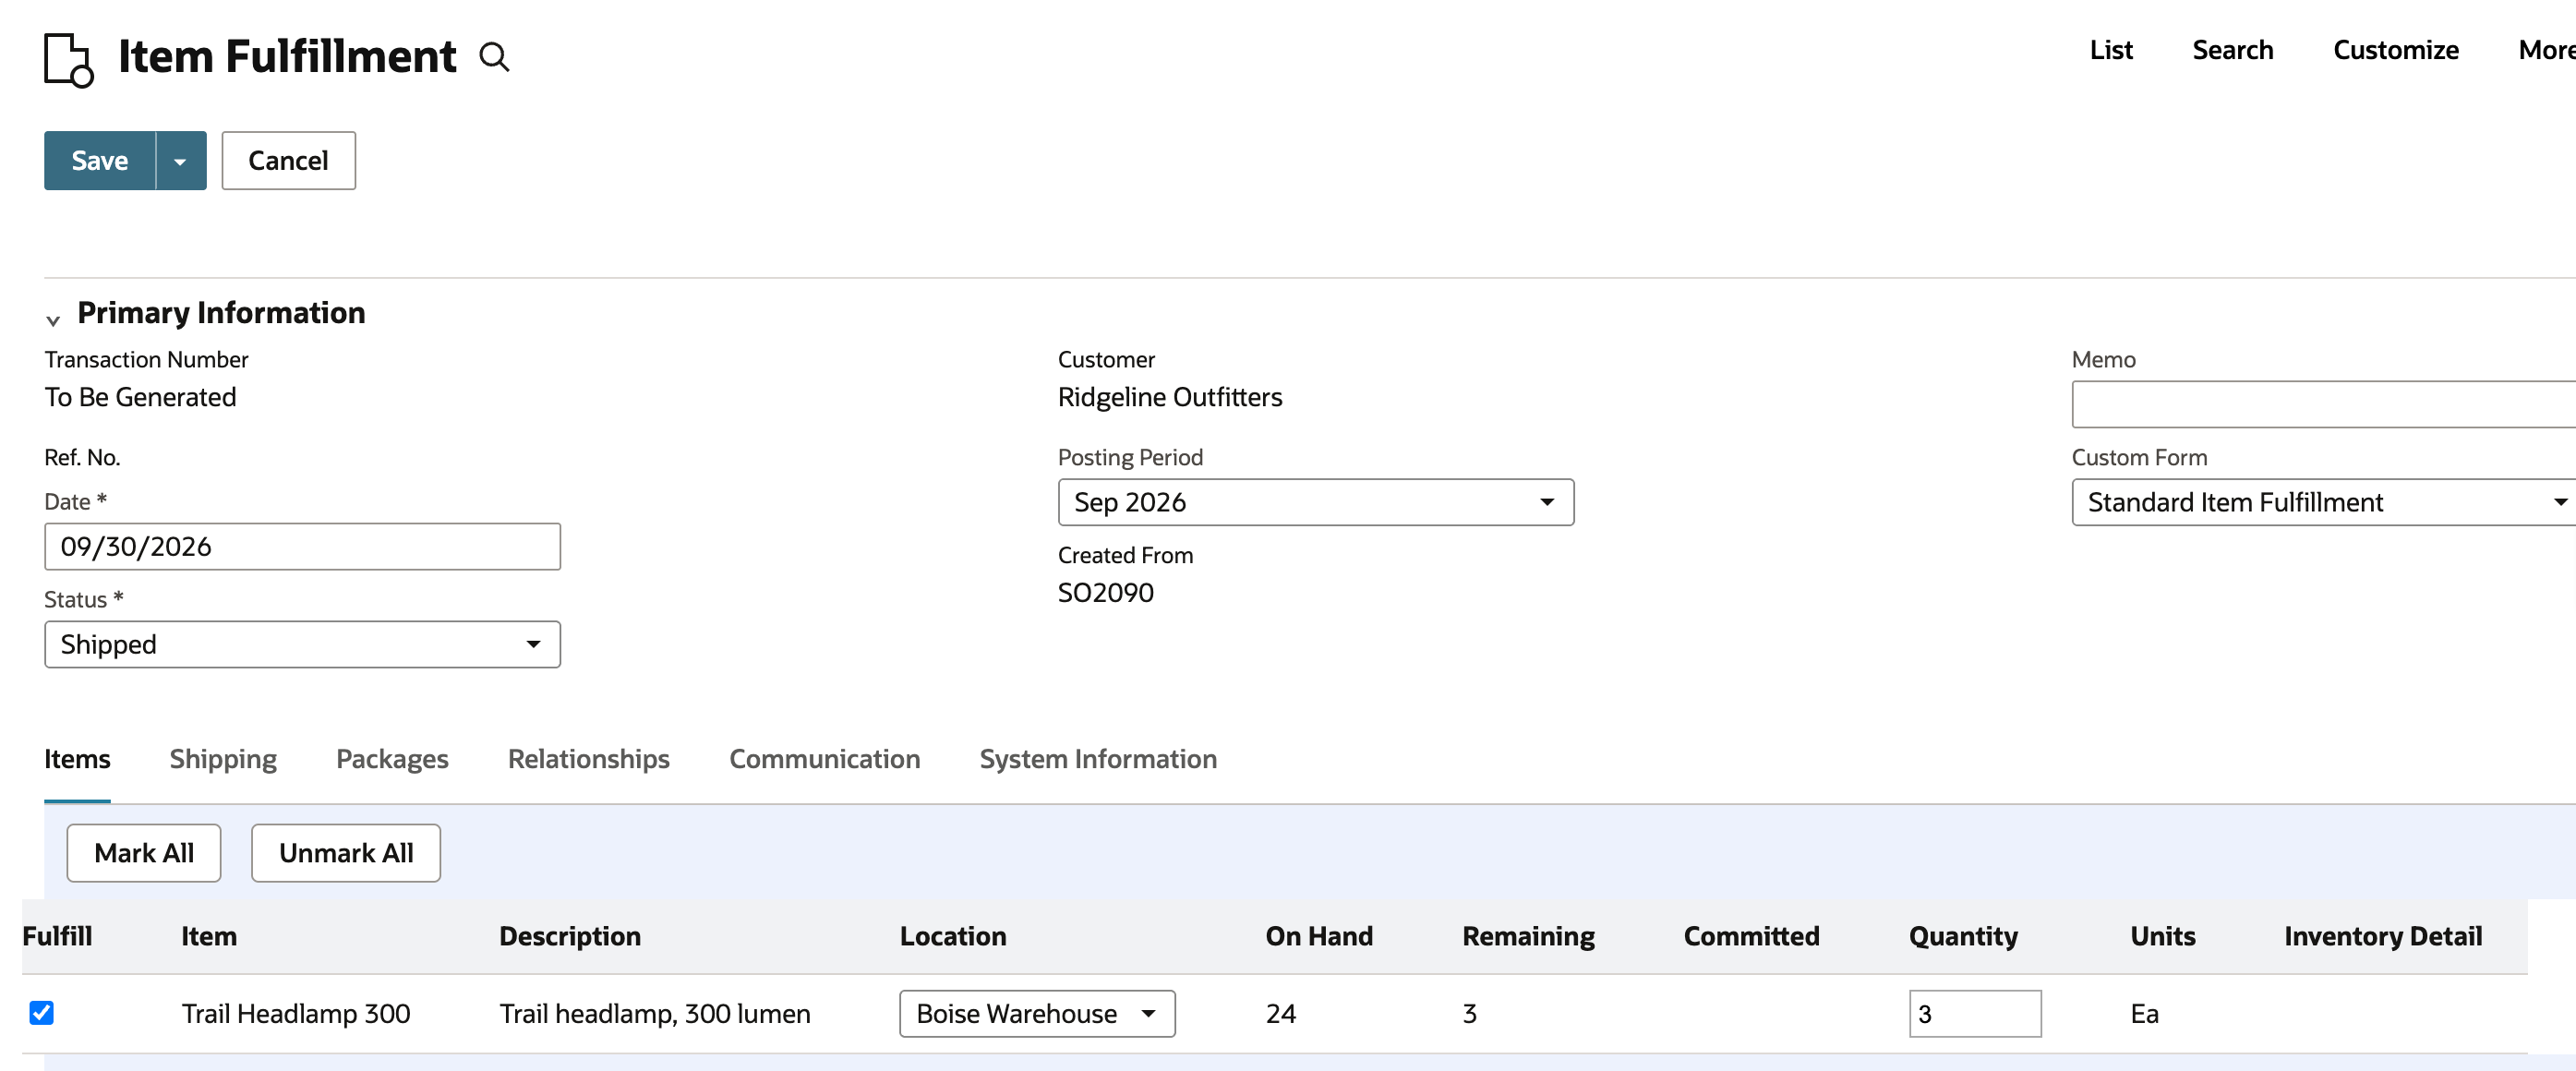Click the Units value Ea
Screen dimensions: 2576x1071
[2144, 1013]
